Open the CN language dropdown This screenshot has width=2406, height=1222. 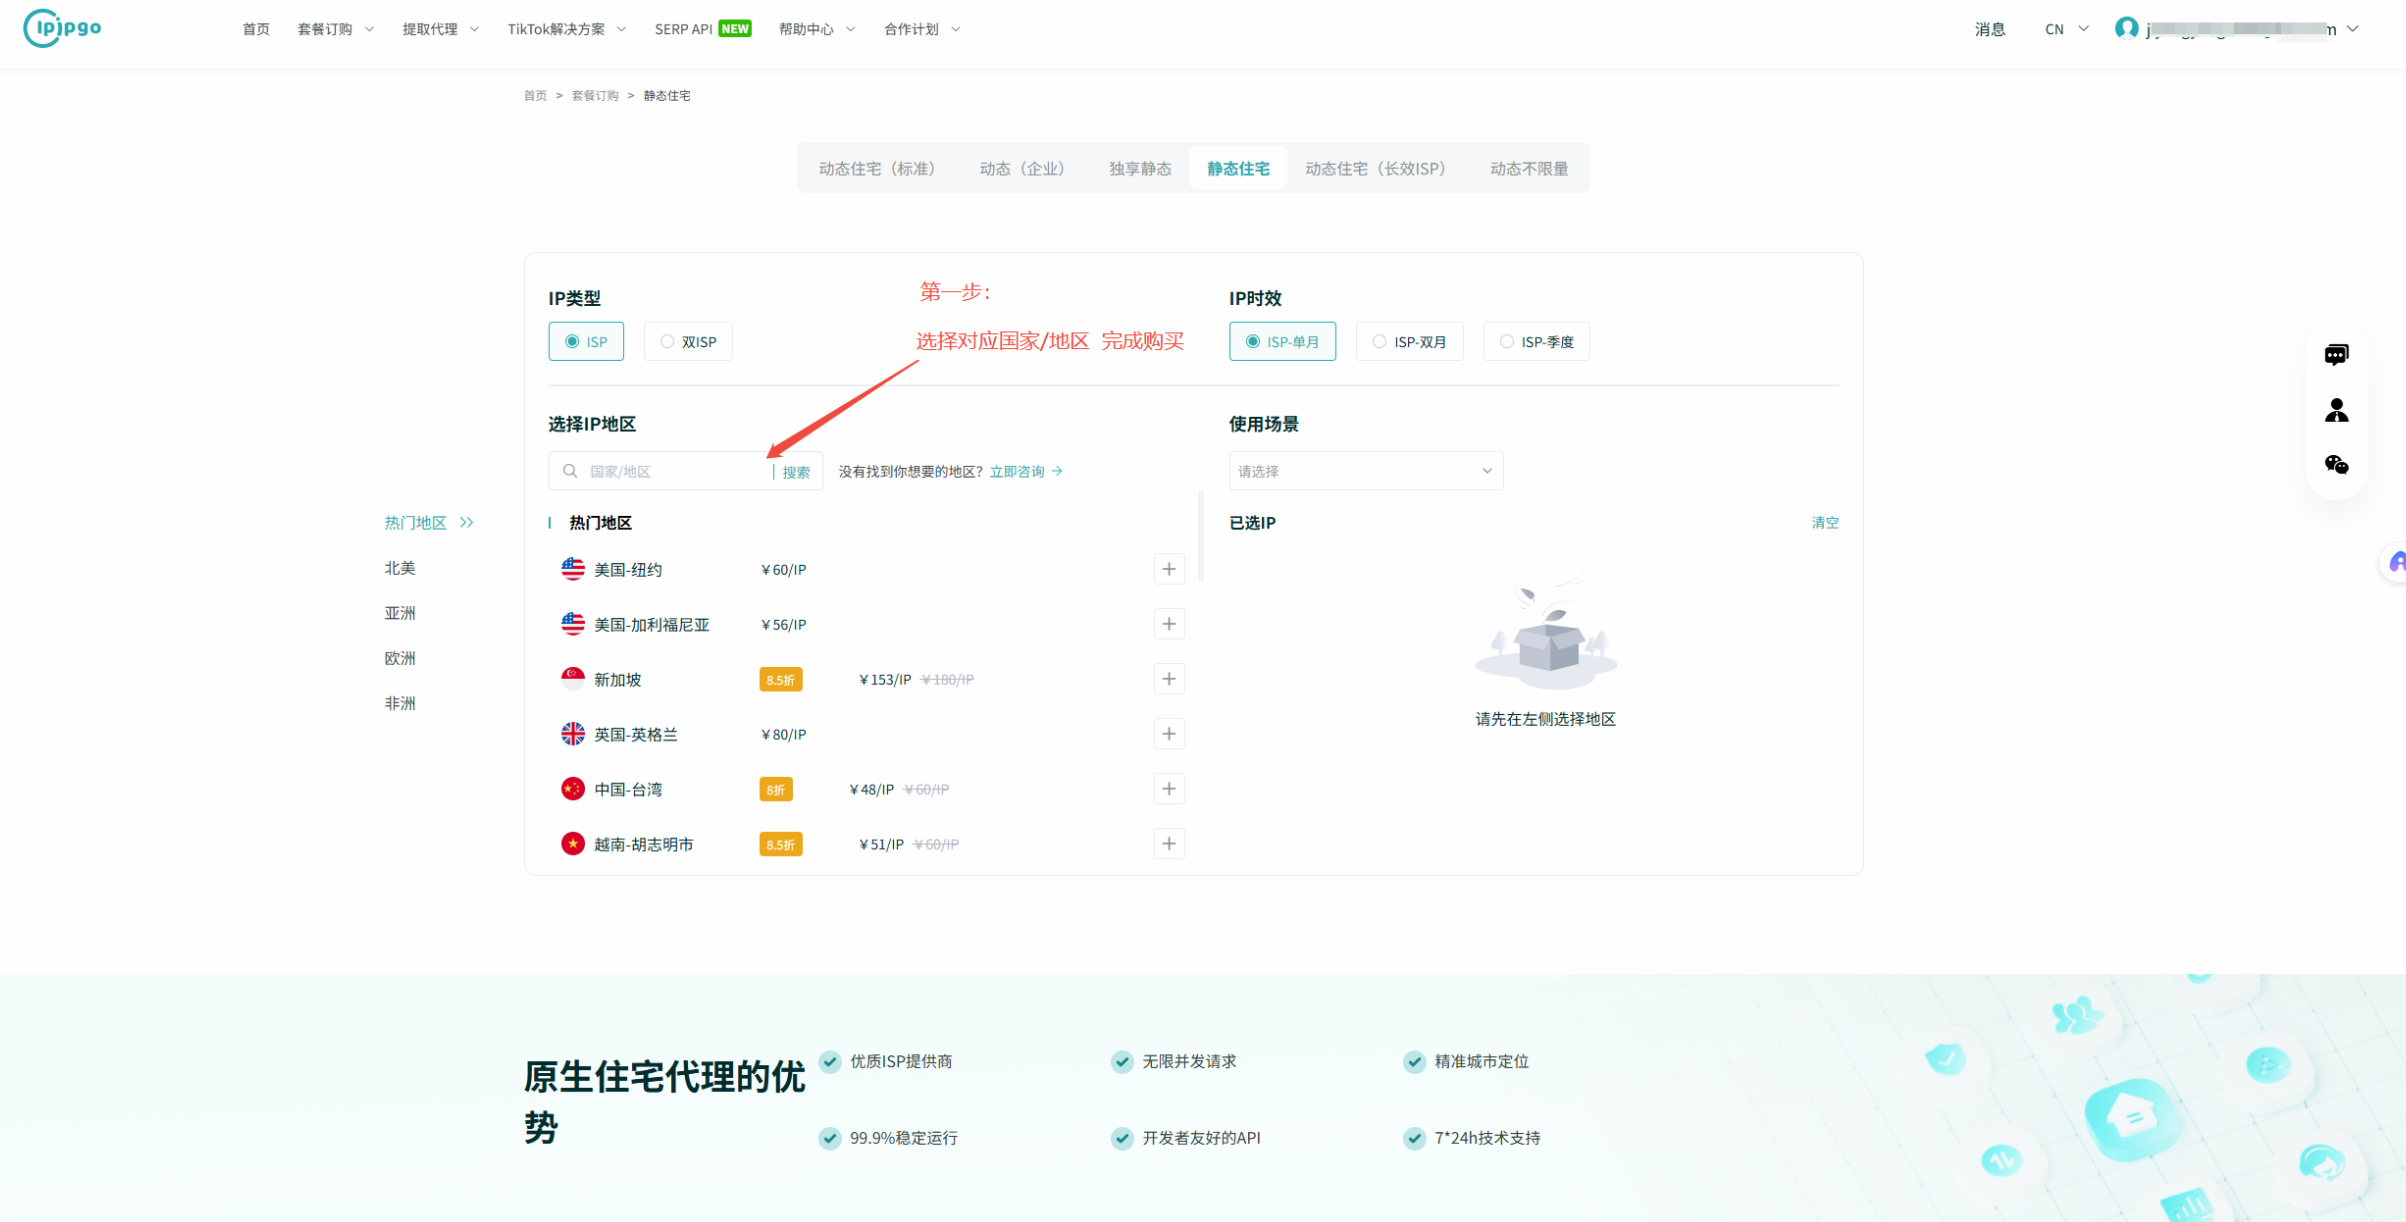(x=2064, y=28)
